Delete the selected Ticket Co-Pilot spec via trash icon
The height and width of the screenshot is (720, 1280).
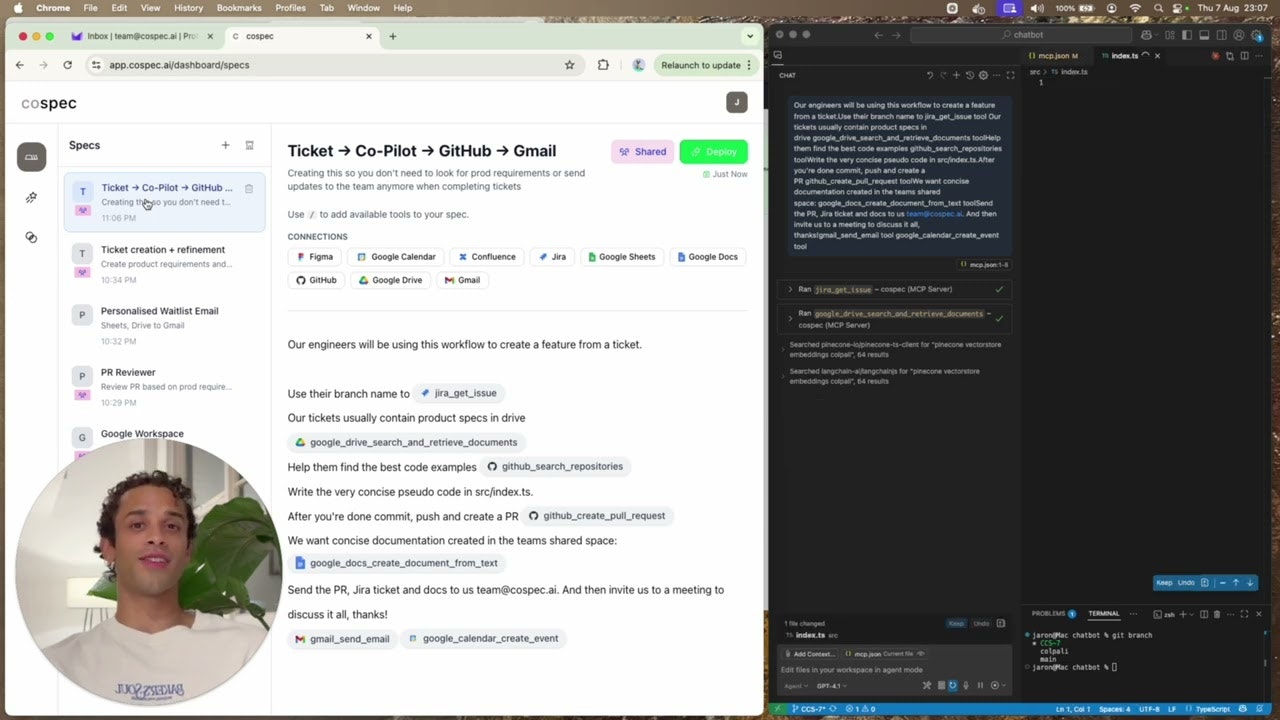(249, 188)
